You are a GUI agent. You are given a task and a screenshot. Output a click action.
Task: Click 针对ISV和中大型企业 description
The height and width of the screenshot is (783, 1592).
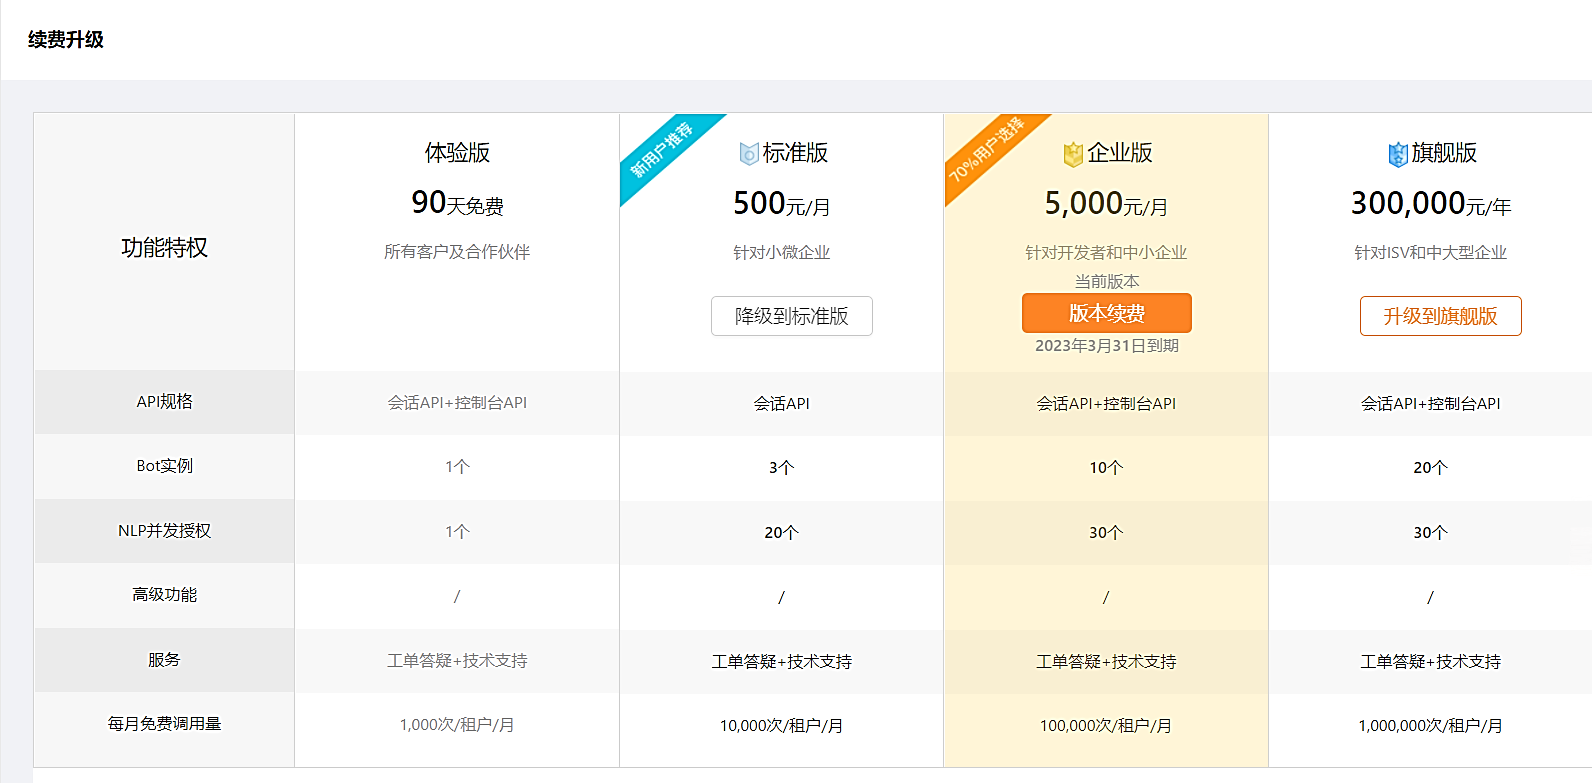1431,253
